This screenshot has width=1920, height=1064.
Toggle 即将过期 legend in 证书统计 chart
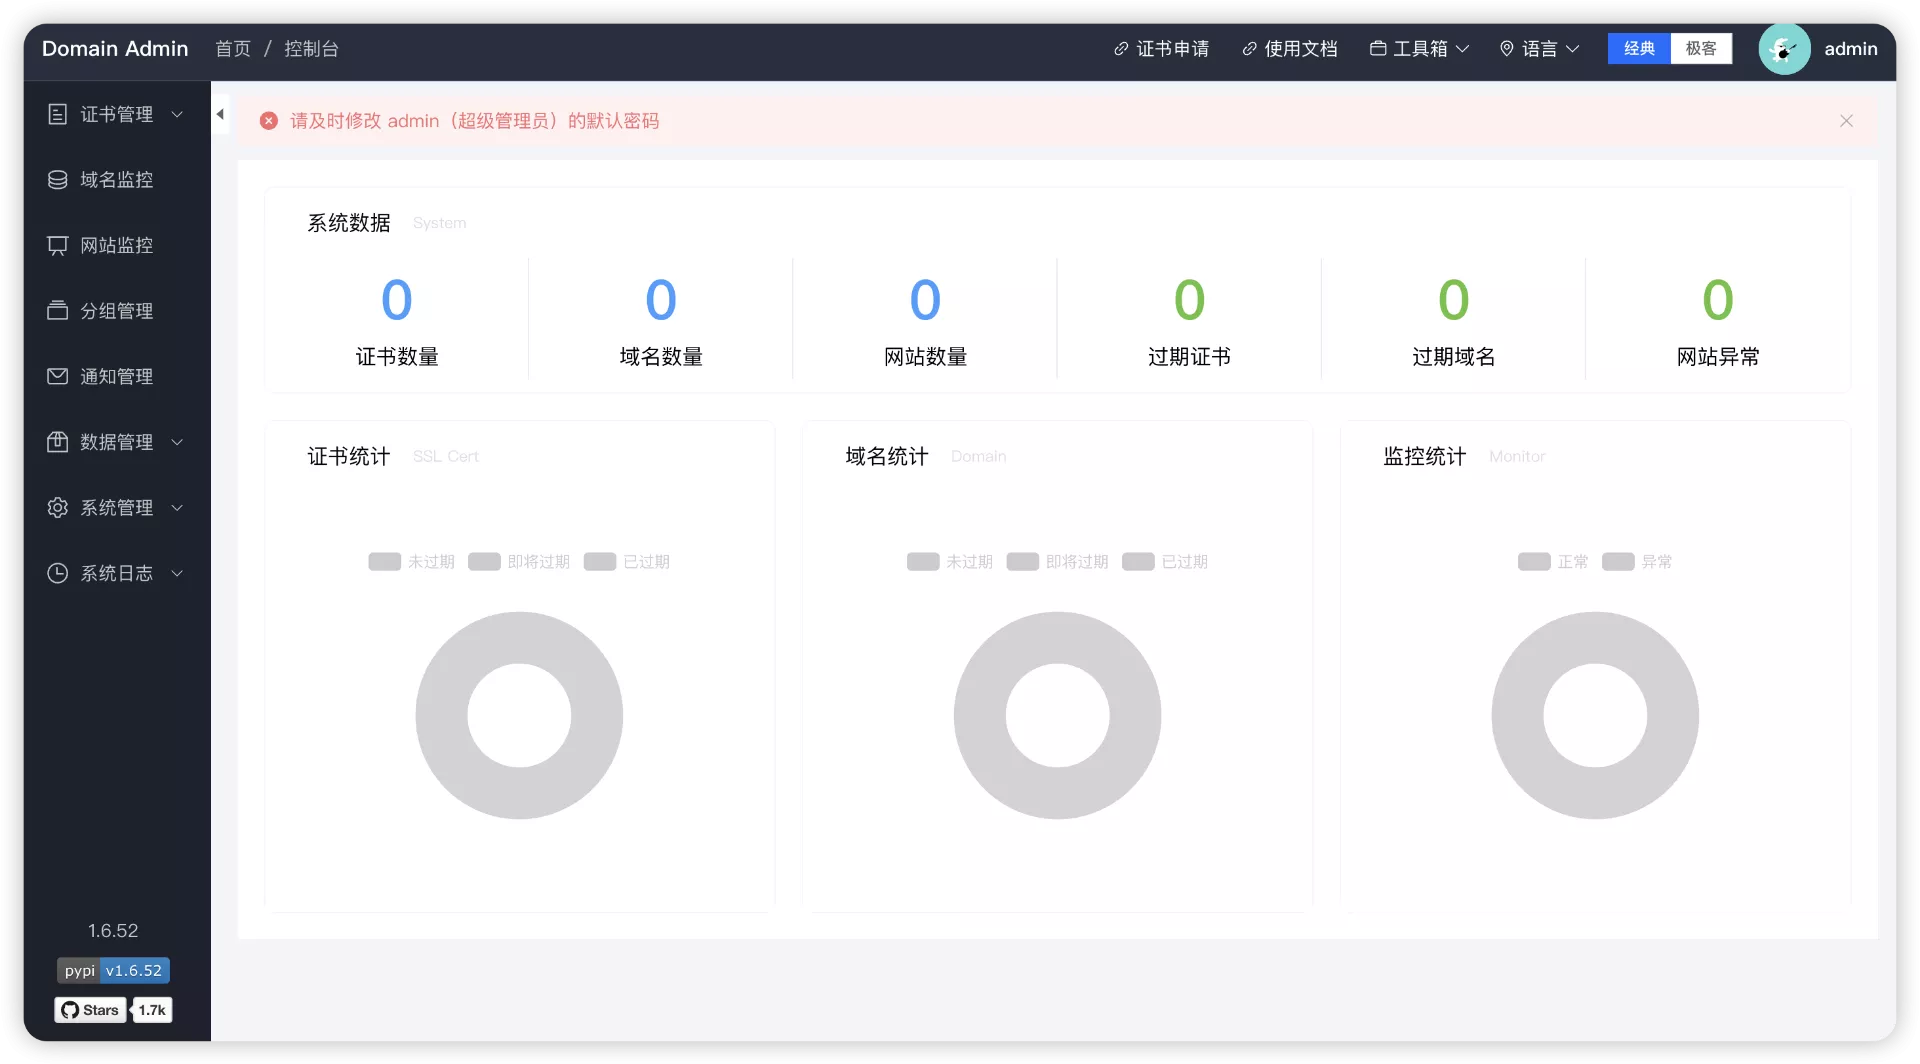click(x=519, y=562)
